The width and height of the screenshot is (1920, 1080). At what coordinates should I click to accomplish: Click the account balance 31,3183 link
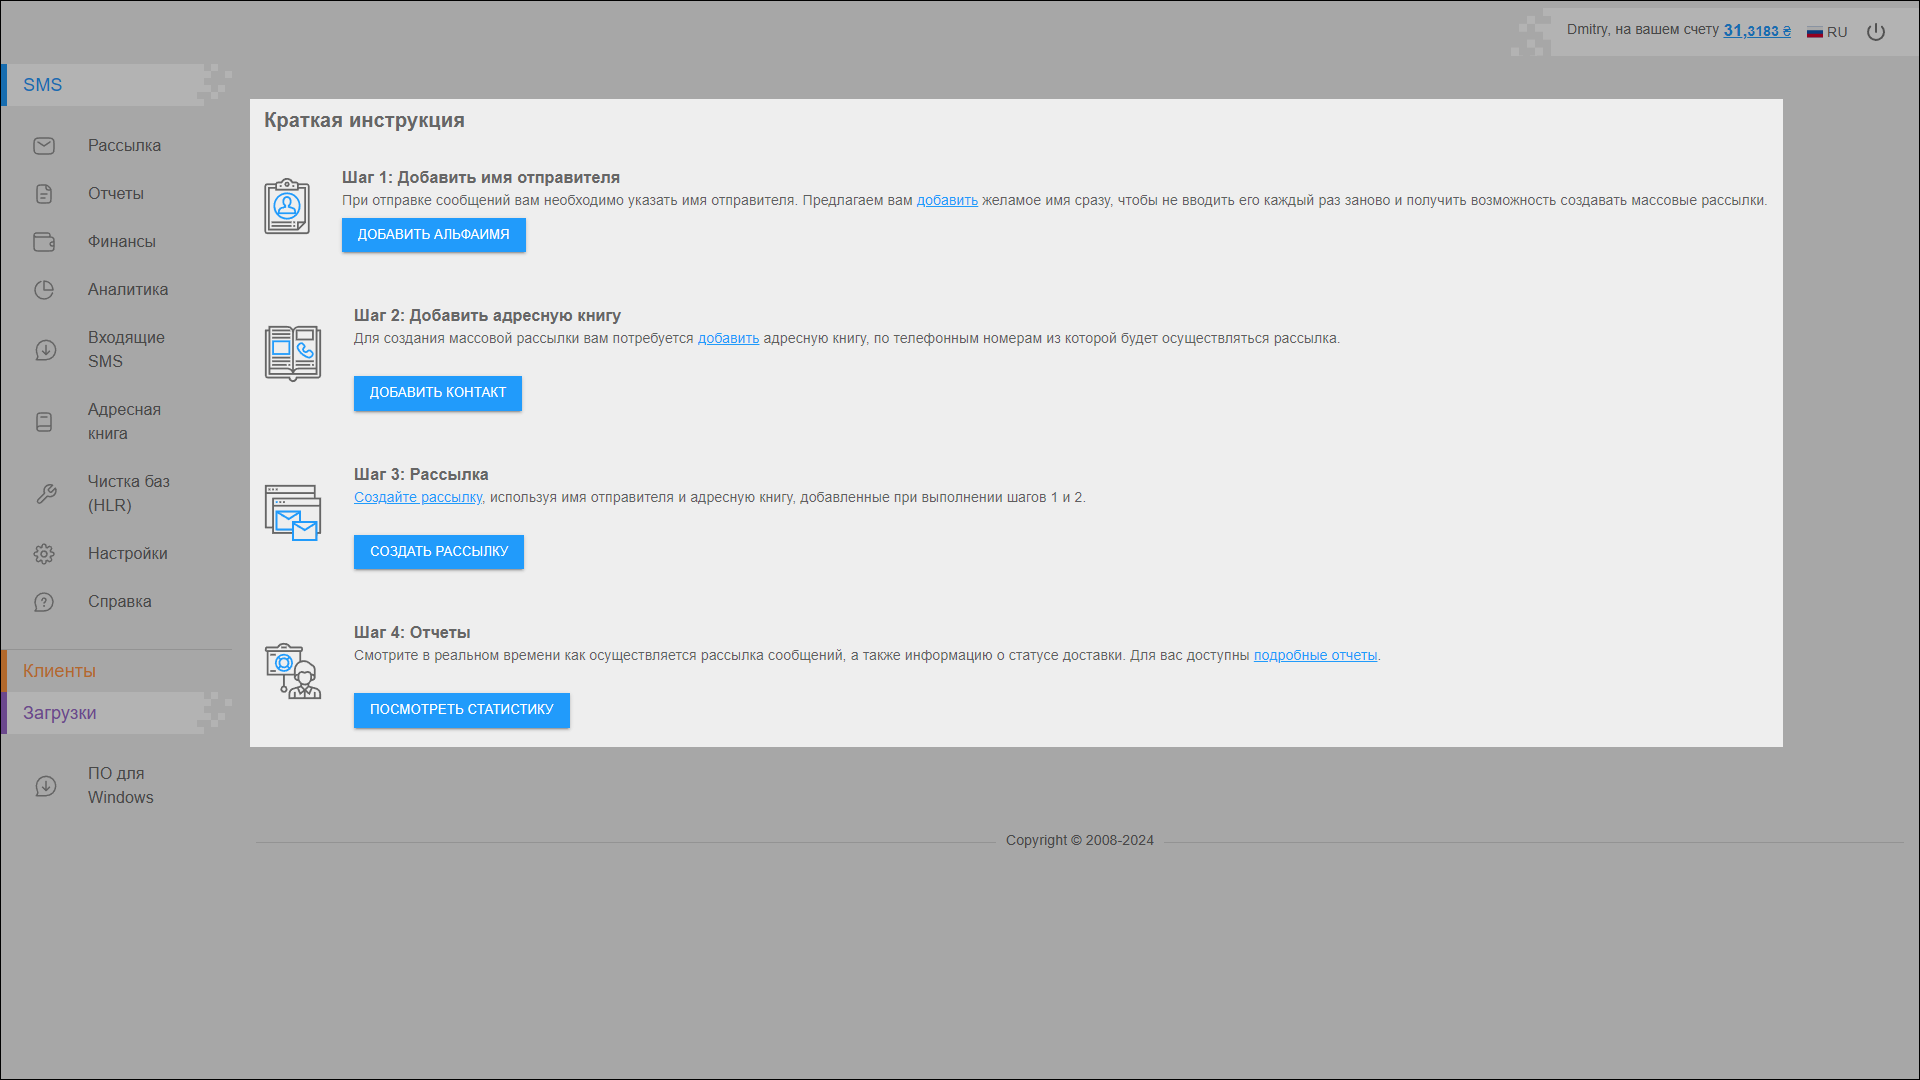click(x=1756, y=31)
